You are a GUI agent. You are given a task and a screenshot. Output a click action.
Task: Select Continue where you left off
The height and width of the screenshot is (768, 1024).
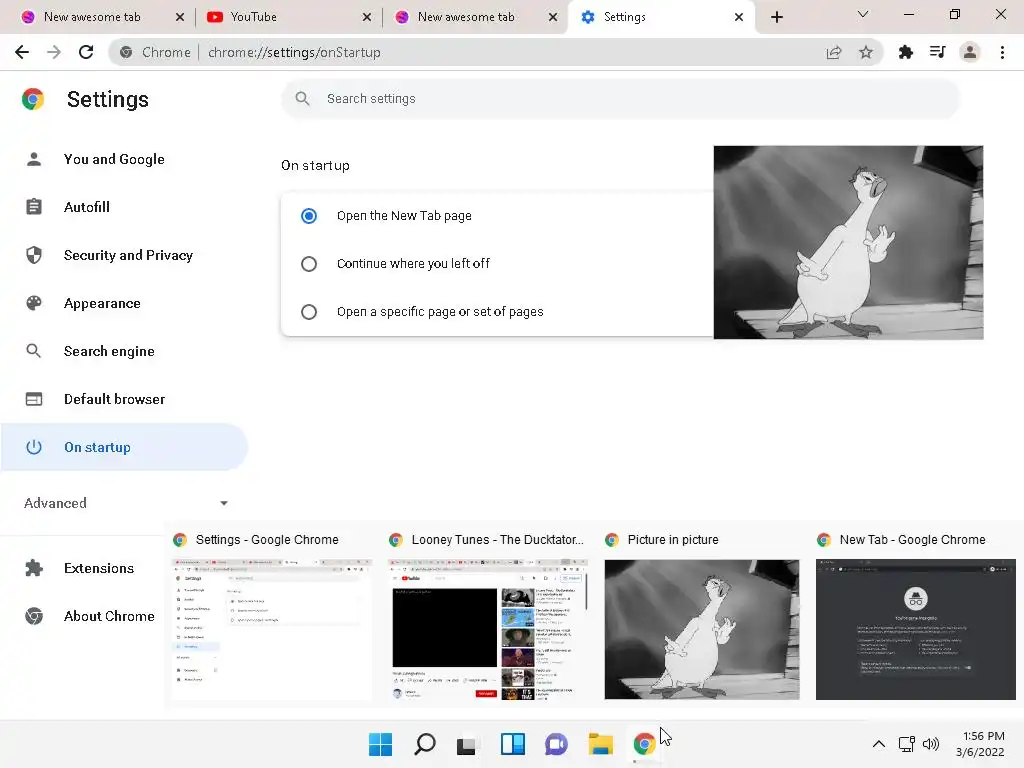309,264
